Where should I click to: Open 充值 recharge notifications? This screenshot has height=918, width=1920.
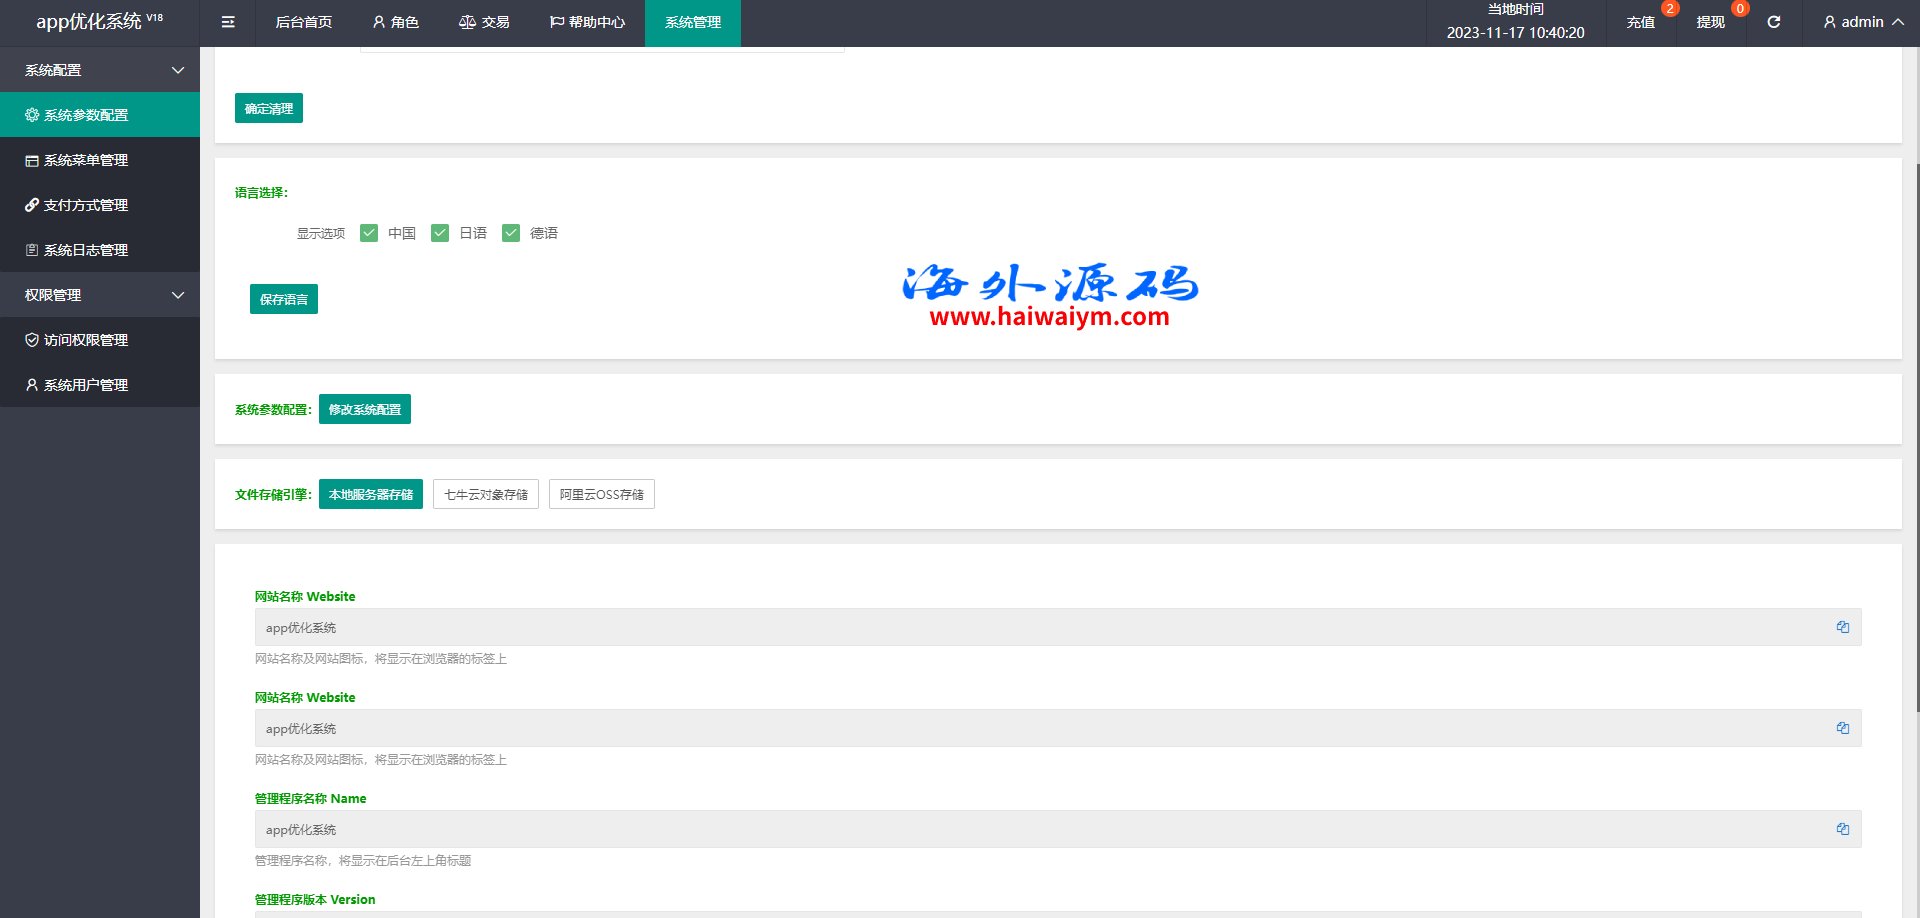(1640, 22)
